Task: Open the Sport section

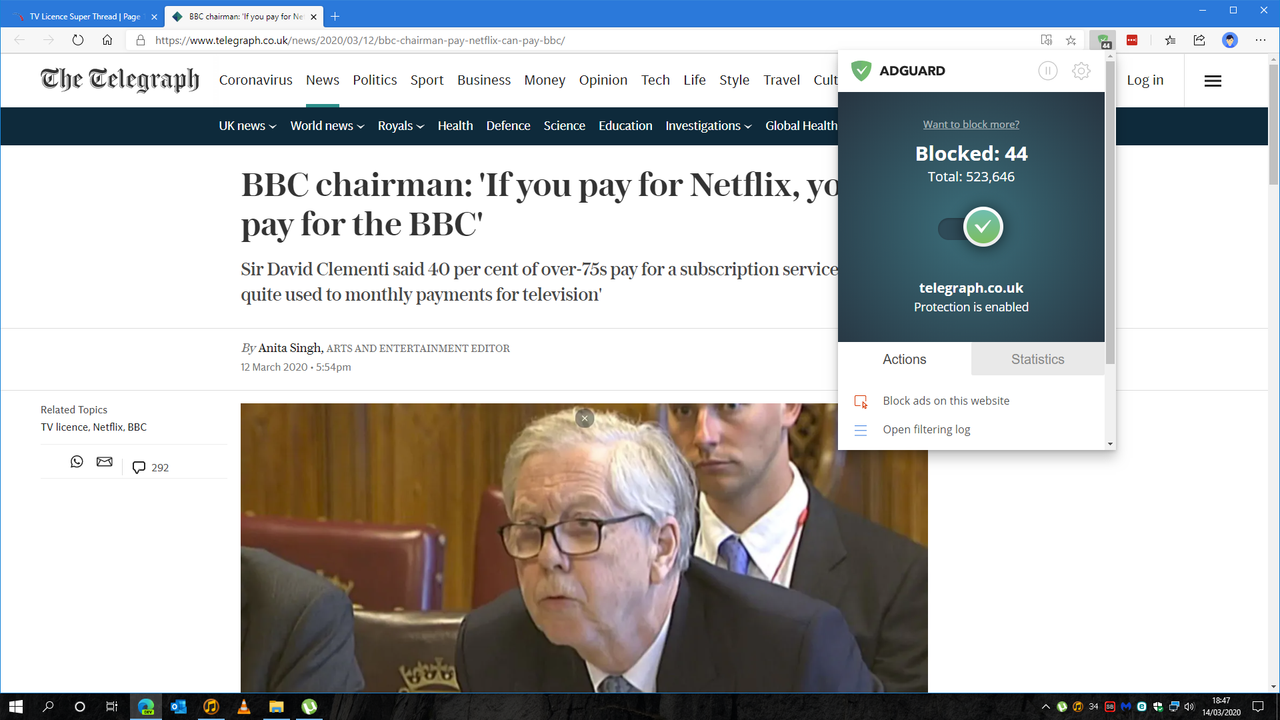Action: coord(427,80)
